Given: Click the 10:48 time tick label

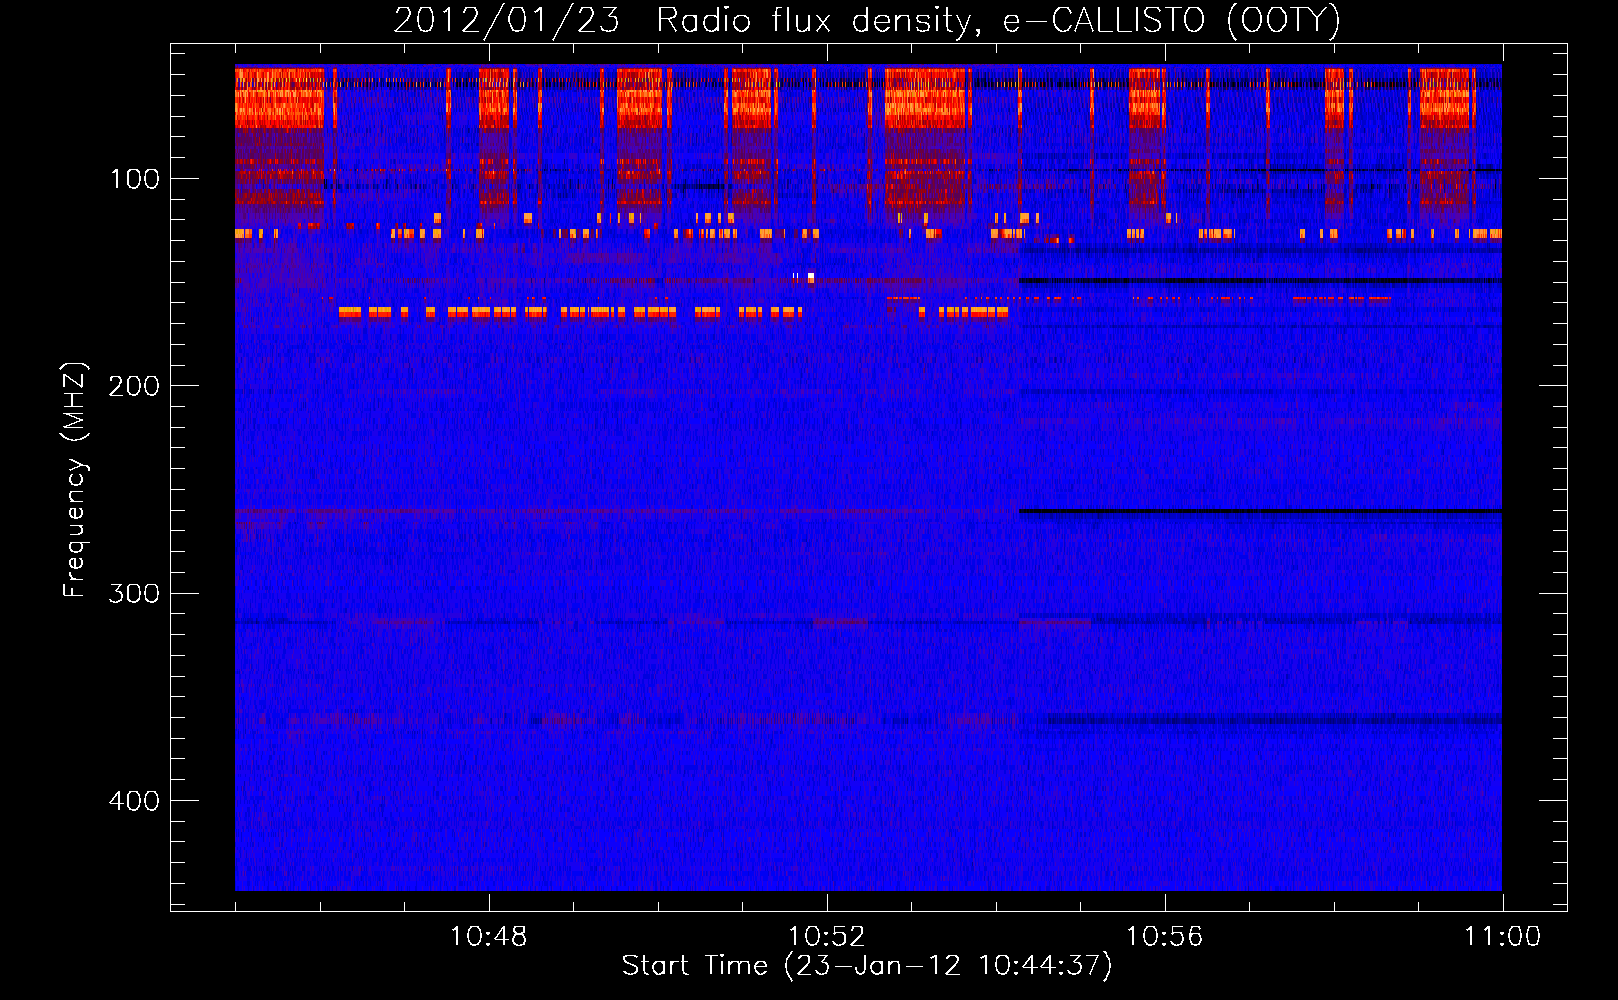Looking at the screenshot, I should [489, 937].
